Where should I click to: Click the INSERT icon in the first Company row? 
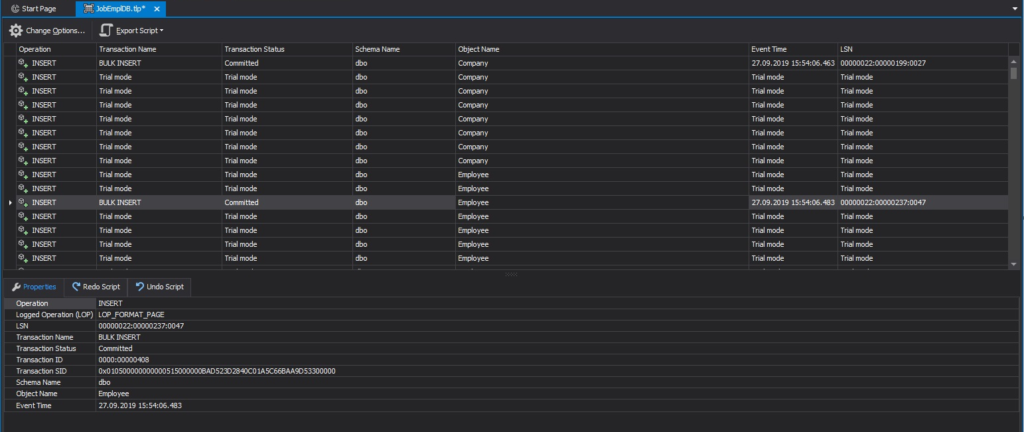(x=23, y=63)
